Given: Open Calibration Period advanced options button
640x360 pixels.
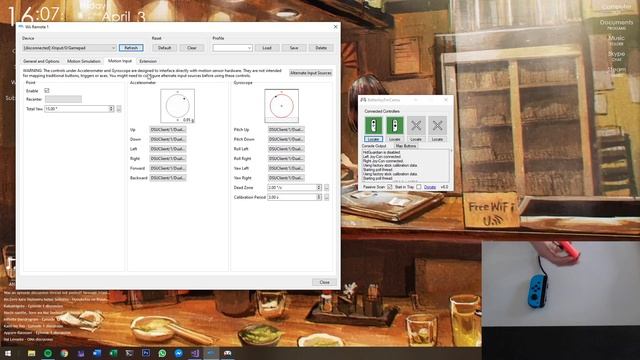Looking at the screenshot, I should (327, 197).
